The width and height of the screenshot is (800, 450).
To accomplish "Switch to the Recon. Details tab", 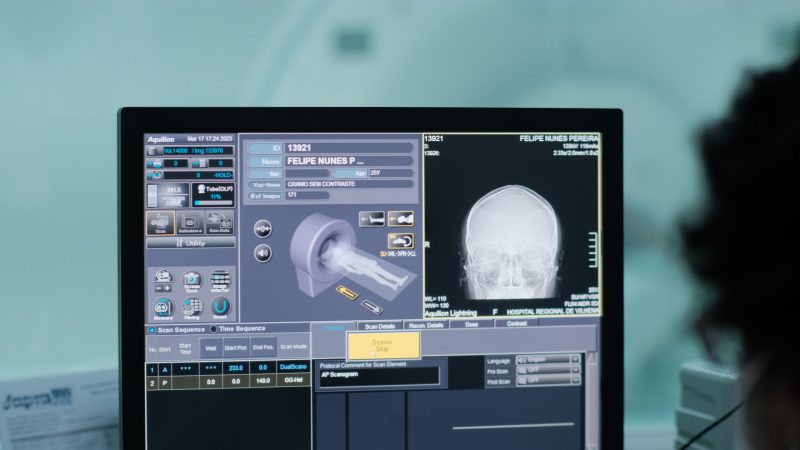I will click(x=426, y=325).
